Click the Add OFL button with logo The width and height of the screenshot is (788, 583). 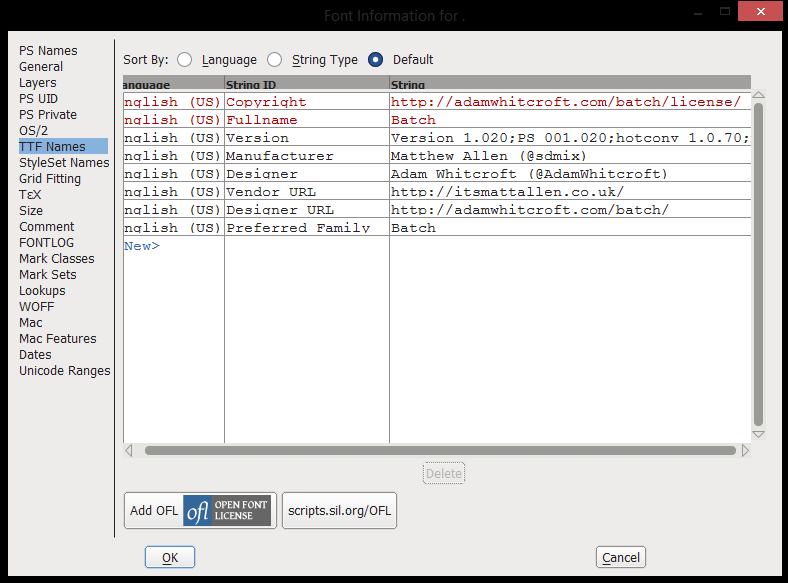[201, 511]
